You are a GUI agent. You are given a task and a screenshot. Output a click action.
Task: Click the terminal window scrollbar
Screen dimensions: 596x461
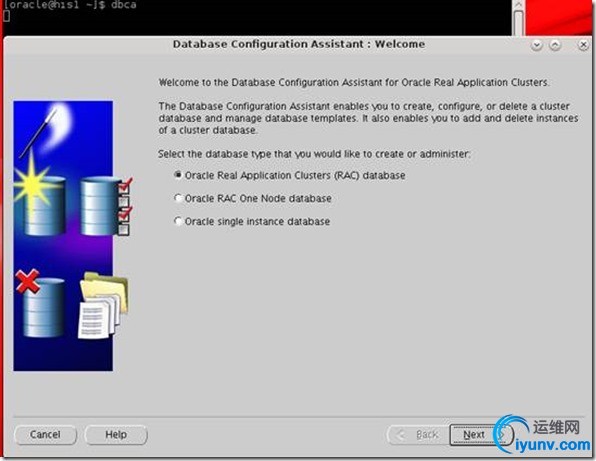tap(518, 17)
